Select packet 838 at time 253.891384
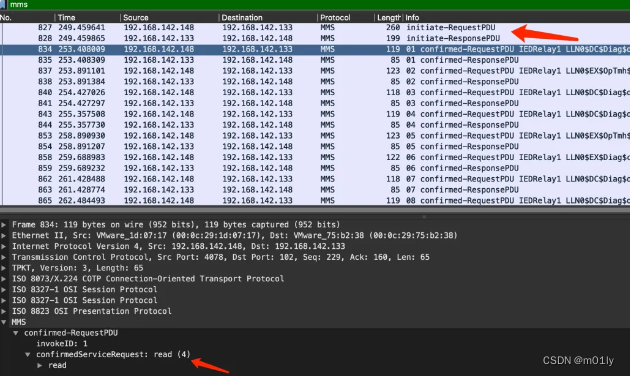This screenshot has height=376, width=630. [315, 82]
